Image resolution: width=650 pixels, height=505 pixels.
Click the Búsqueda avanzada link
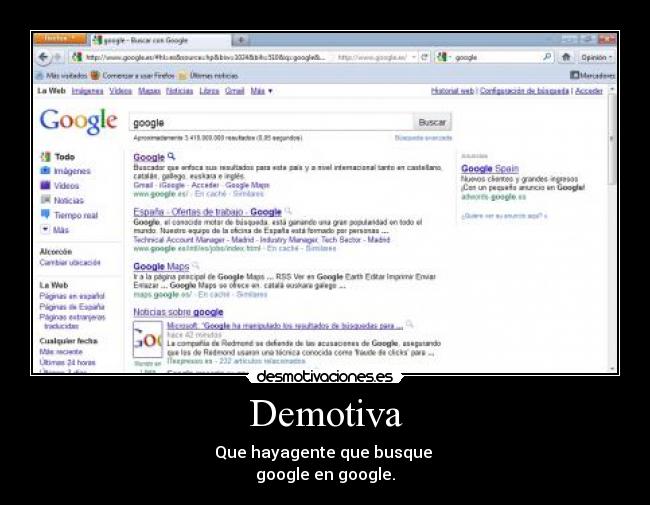tap(423, 138)
